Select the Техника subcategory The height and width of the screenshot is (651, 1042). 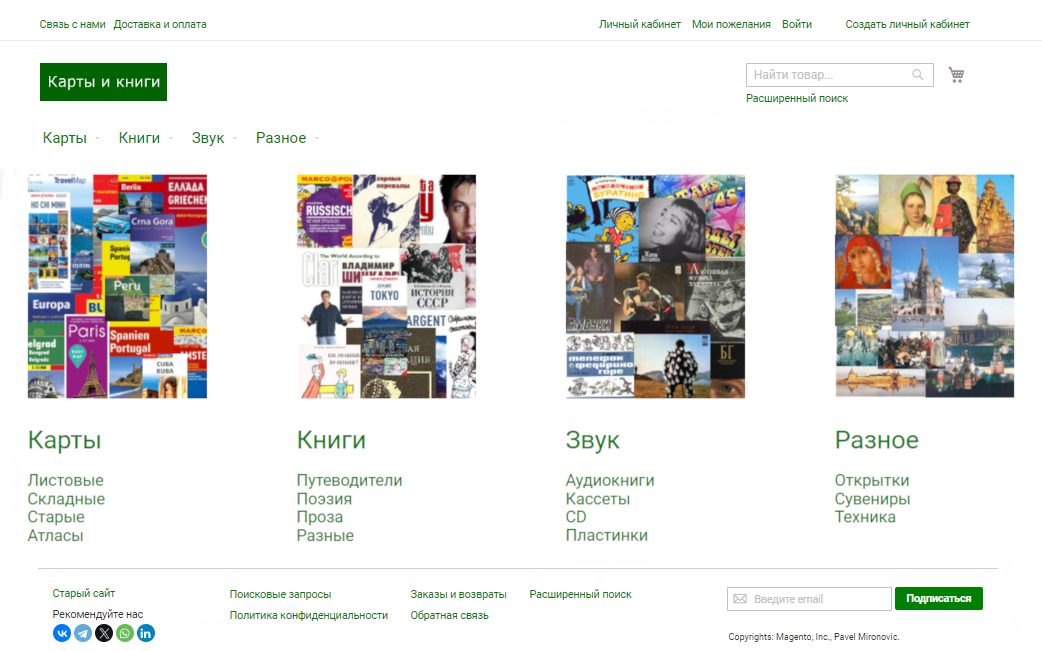[865, 517]
